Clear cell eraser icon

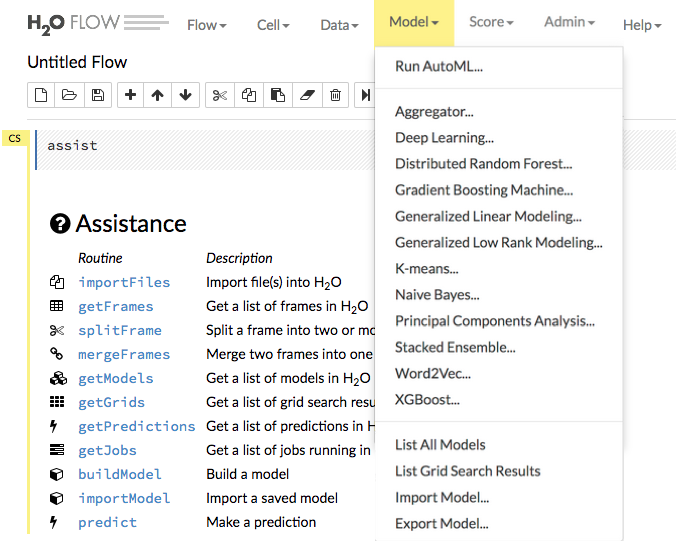(307, 95)
